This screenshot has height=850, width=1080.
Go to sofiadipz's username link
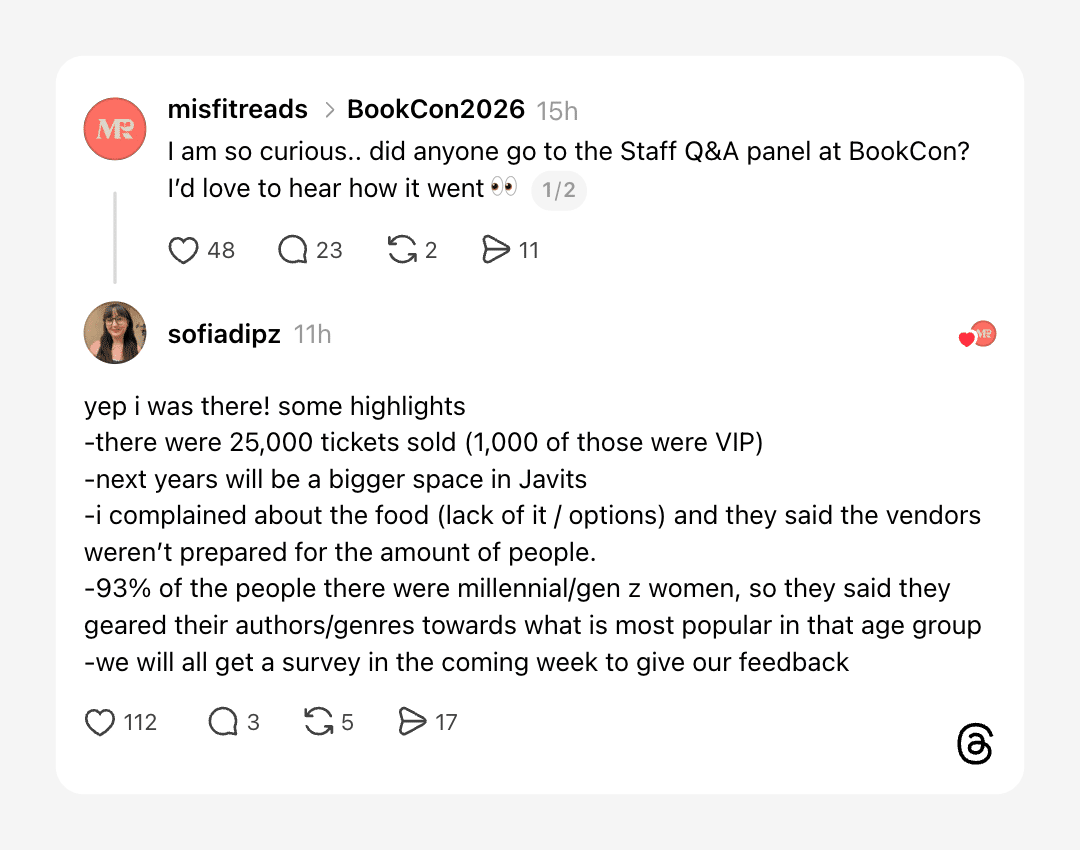224,334
